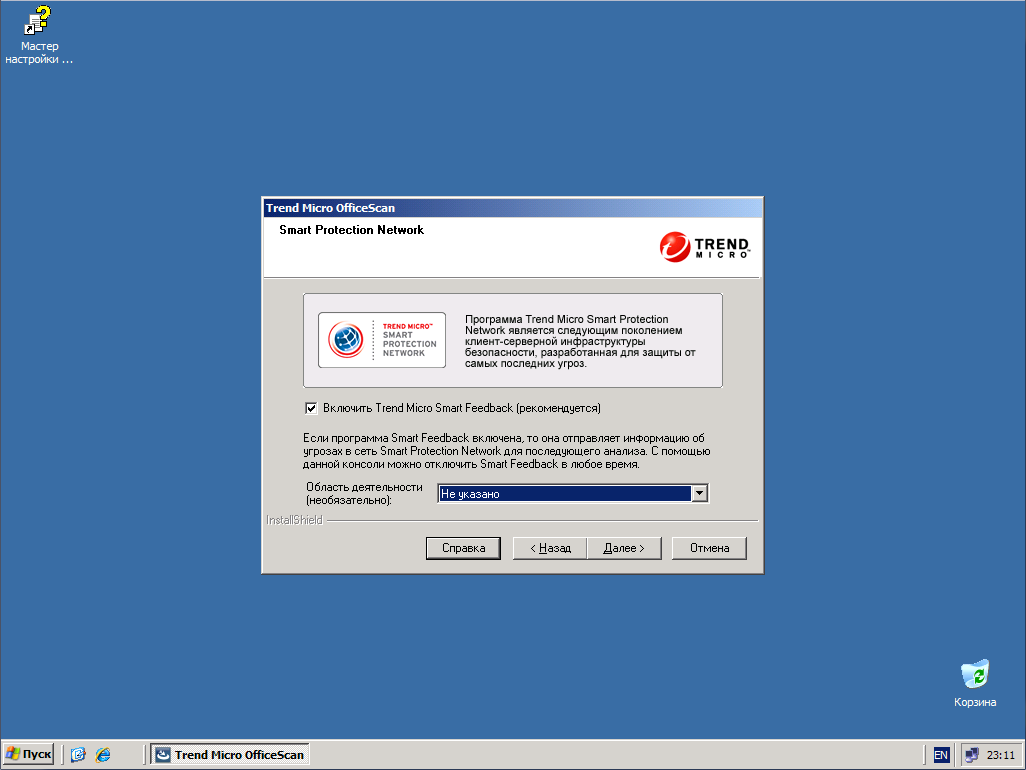The height and width of the screenshot is (770, 1026).
Task: Click the 23:11 system clock
Action: point(1000,755)
